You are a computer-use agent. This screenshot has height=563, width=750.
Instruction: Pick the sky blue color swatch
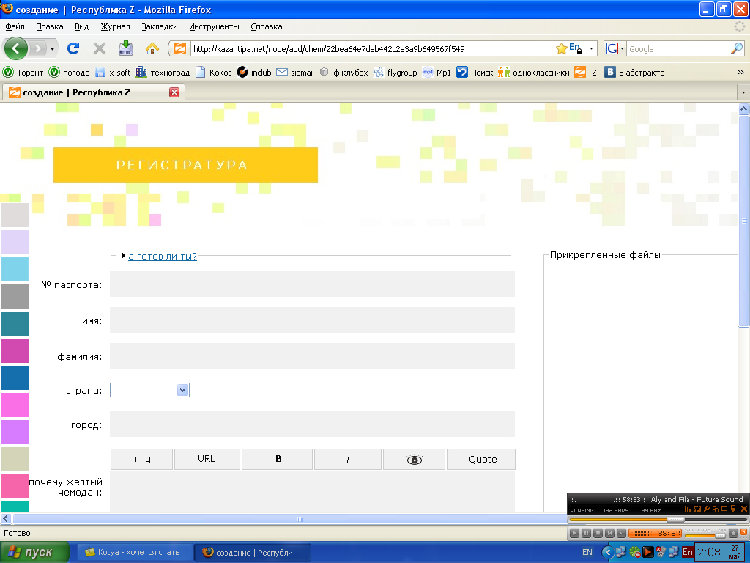click(x=15, y=269)
